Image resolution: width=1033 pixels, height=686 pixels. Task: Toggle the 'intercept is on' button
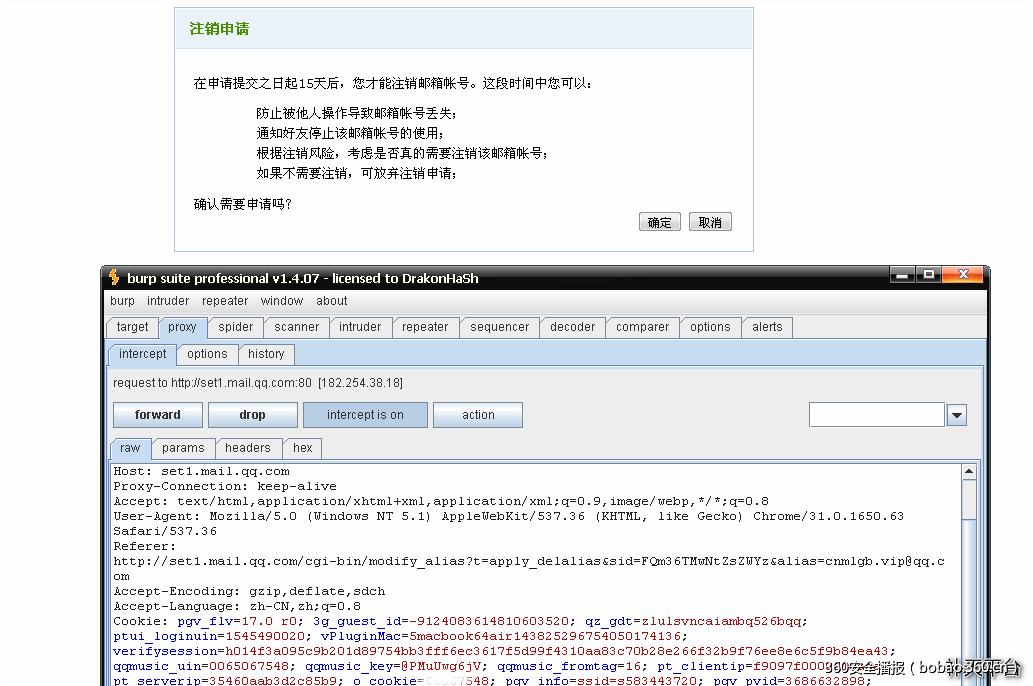pyautogui.click(x=365, y=415)
